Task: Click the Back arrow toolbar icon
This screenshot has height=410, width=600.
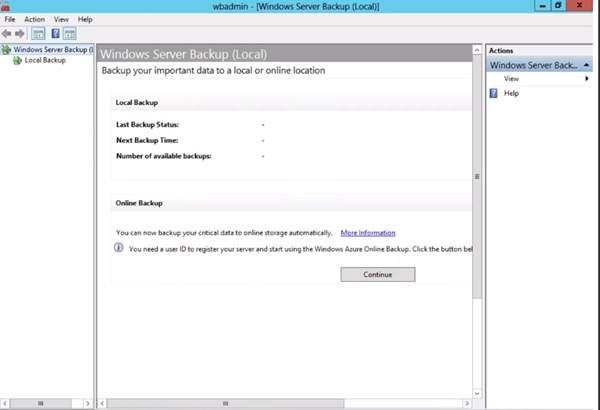Action: (x=7, y=34)
